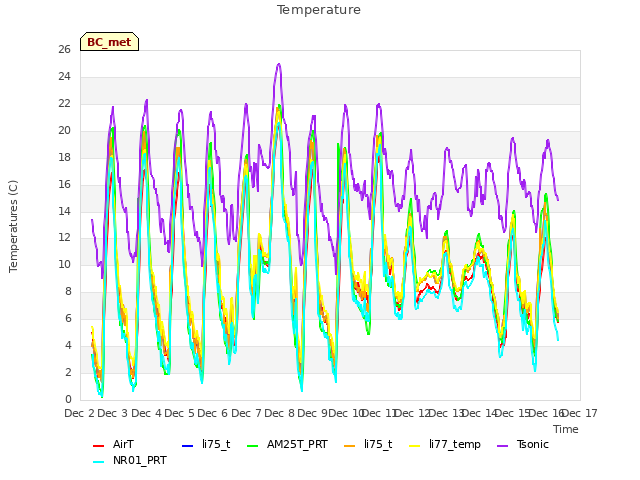Image resolution: width=640 pixels, height=480 pixels.
Task: Click the 26 y-axis tick label
Action: click(x=64, y=50)
